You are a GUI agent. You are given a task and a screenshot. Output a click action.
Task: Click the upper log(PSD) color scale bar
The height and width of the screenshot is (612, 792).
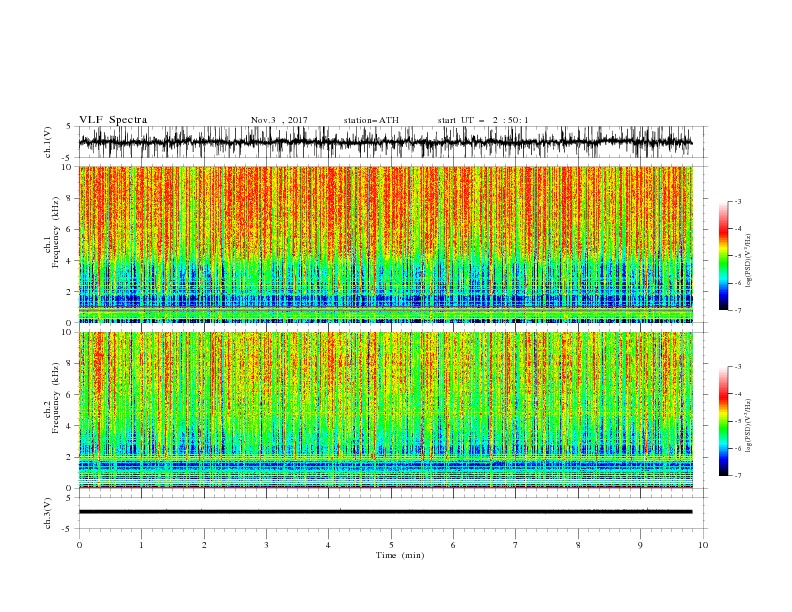point(724,256)
